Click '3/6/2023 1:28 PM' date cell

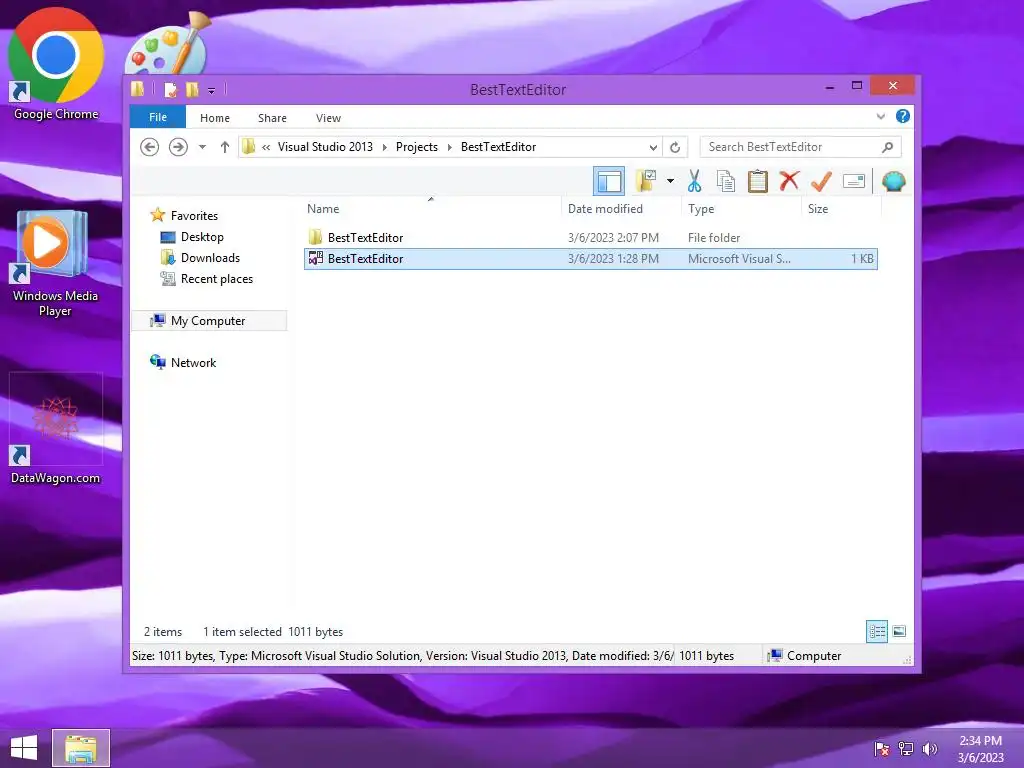[613, 259]
